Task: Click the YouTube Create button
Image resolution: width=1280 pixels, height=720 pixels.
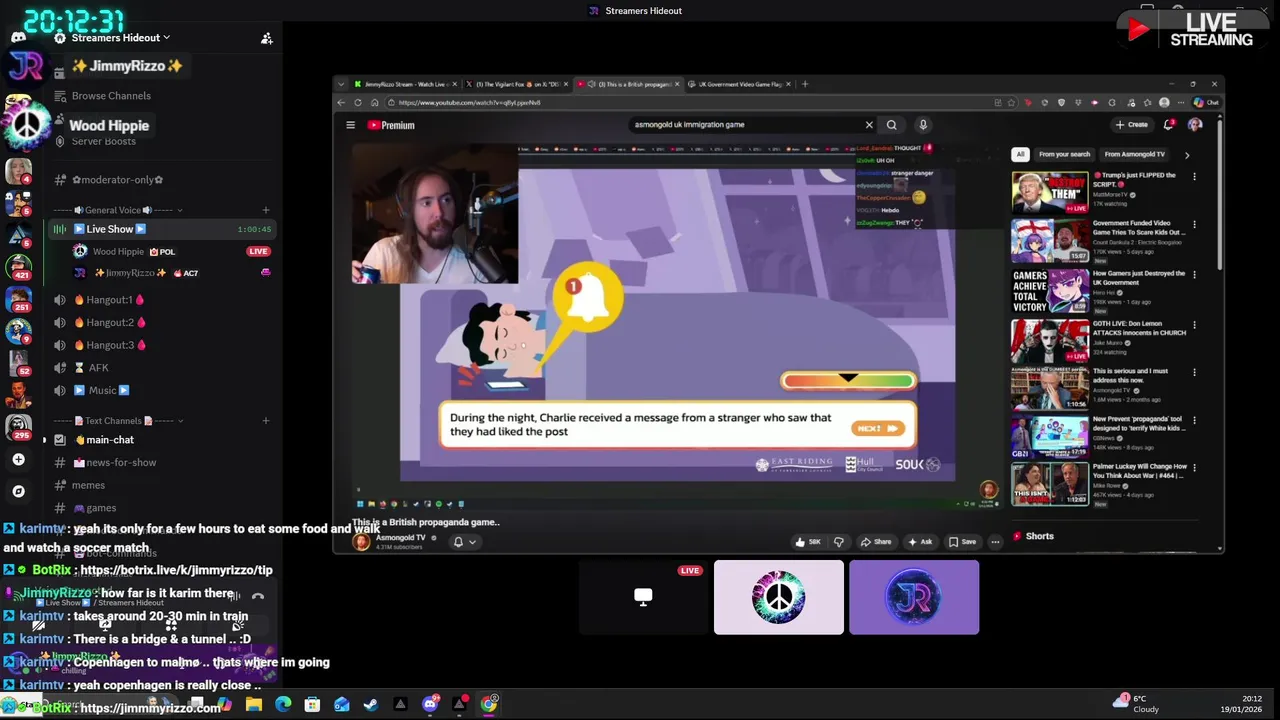Action: pos(1132,125)
